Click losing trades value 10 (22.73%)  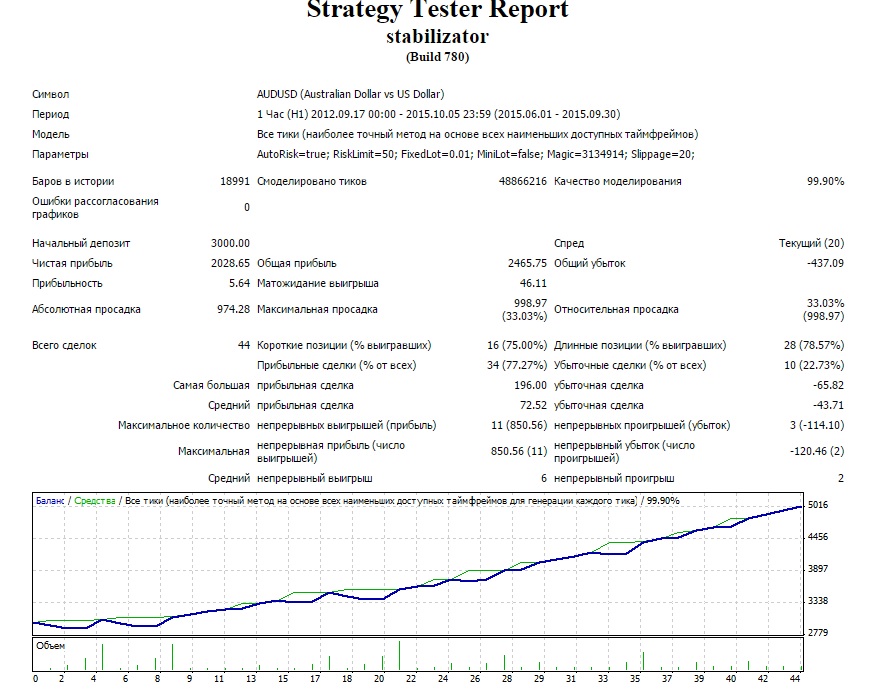tap(814, 365)
